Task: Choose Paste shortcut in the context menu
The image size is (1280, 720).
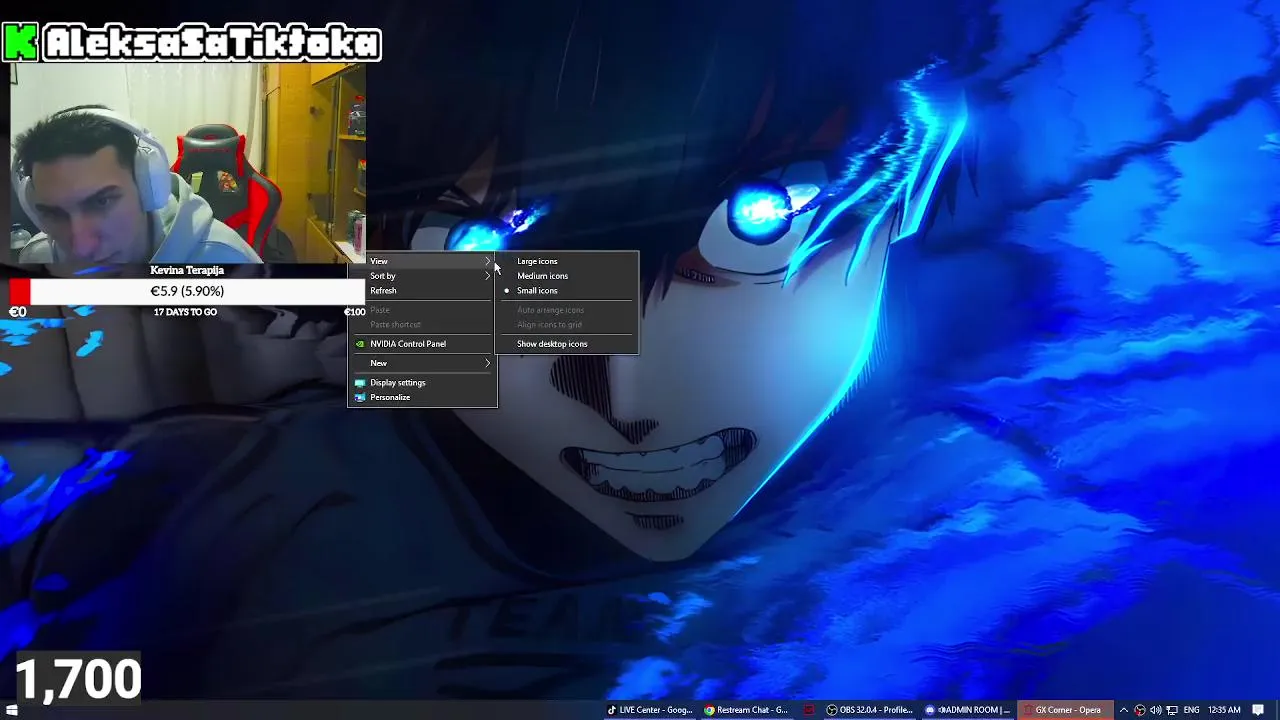Action: [x=422, y=325]
